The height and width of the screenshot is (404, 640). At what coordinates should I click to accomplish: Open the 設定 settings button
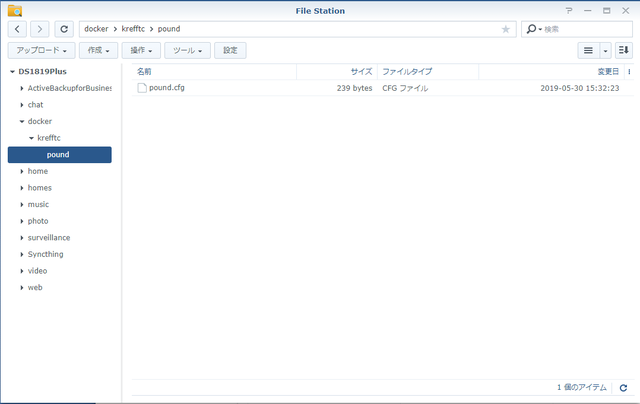tap(230, 50)
